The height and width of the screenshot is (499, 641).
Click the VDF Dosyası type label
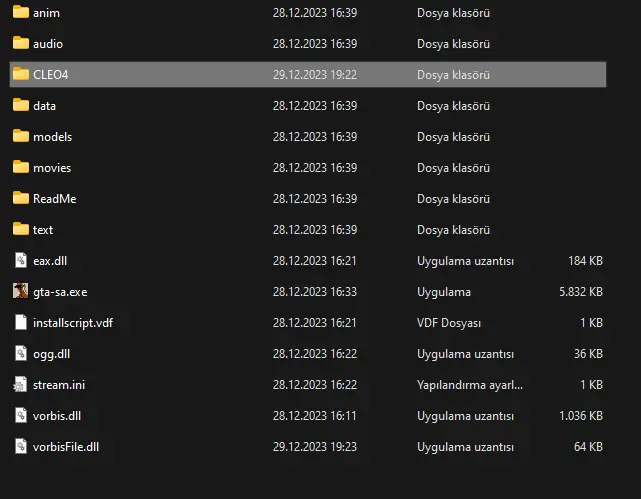tap(449, 323)
